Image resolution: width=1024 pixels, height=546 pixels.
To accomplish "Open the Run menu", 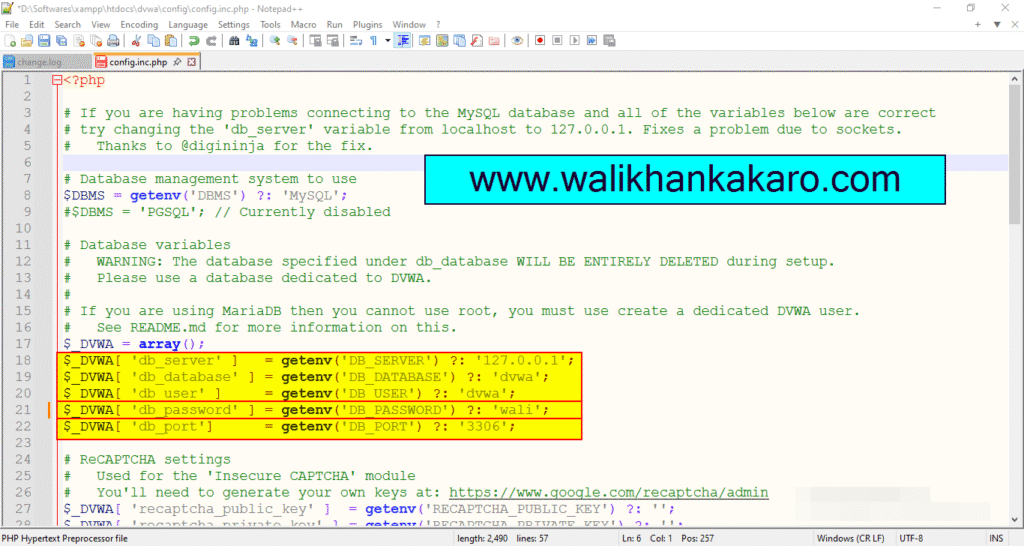I will coord(334,24).
